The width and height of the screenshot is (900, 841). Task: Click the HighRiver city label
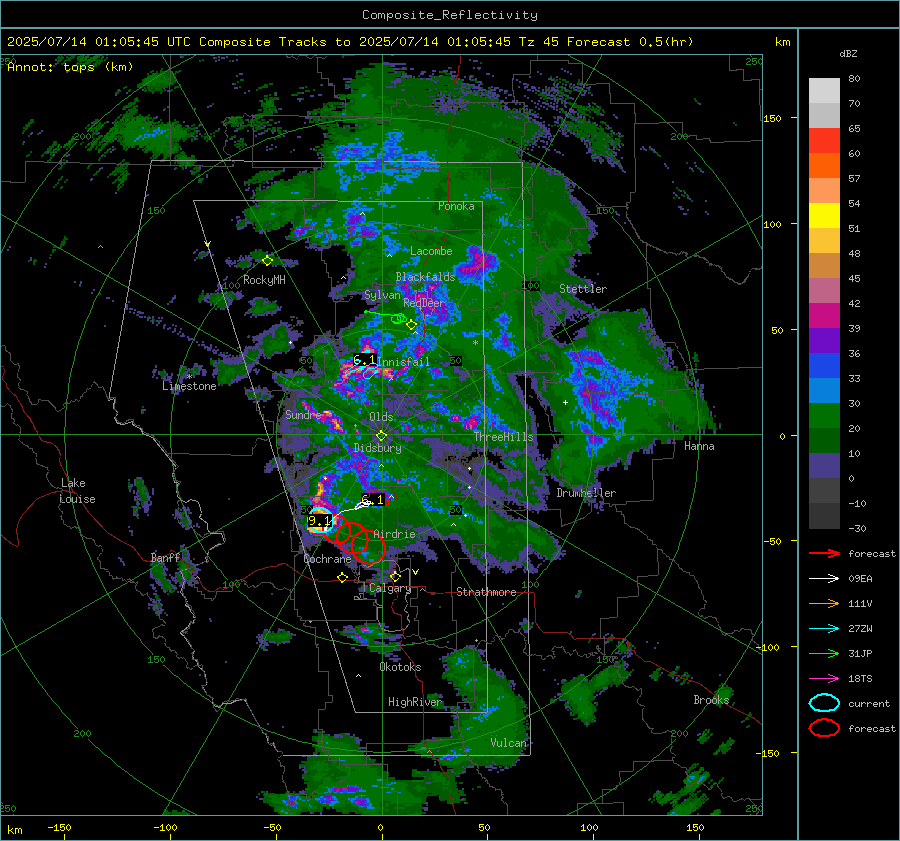(x=415, y=702)
